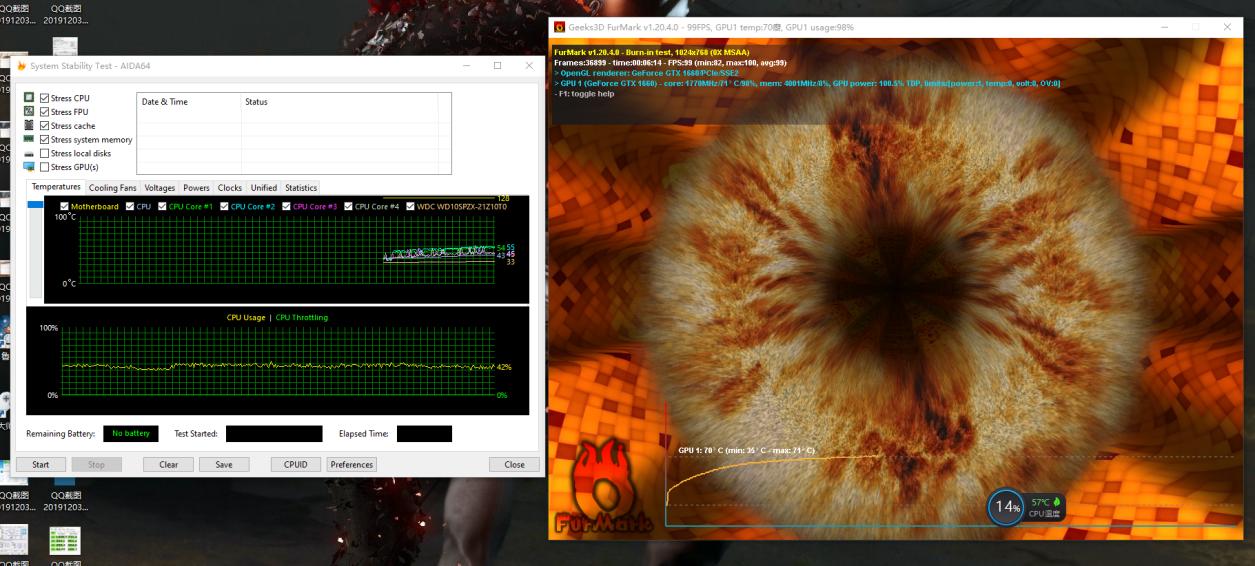
Task: Click the blue graph scale slider bar
Action: click(35, 205)
